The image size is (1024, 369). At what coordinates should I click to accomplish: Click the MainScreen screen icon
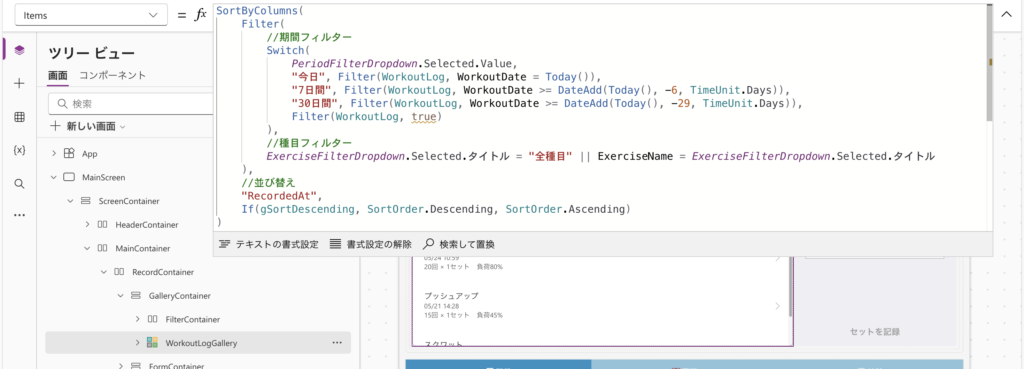click(x=69, y=178)
